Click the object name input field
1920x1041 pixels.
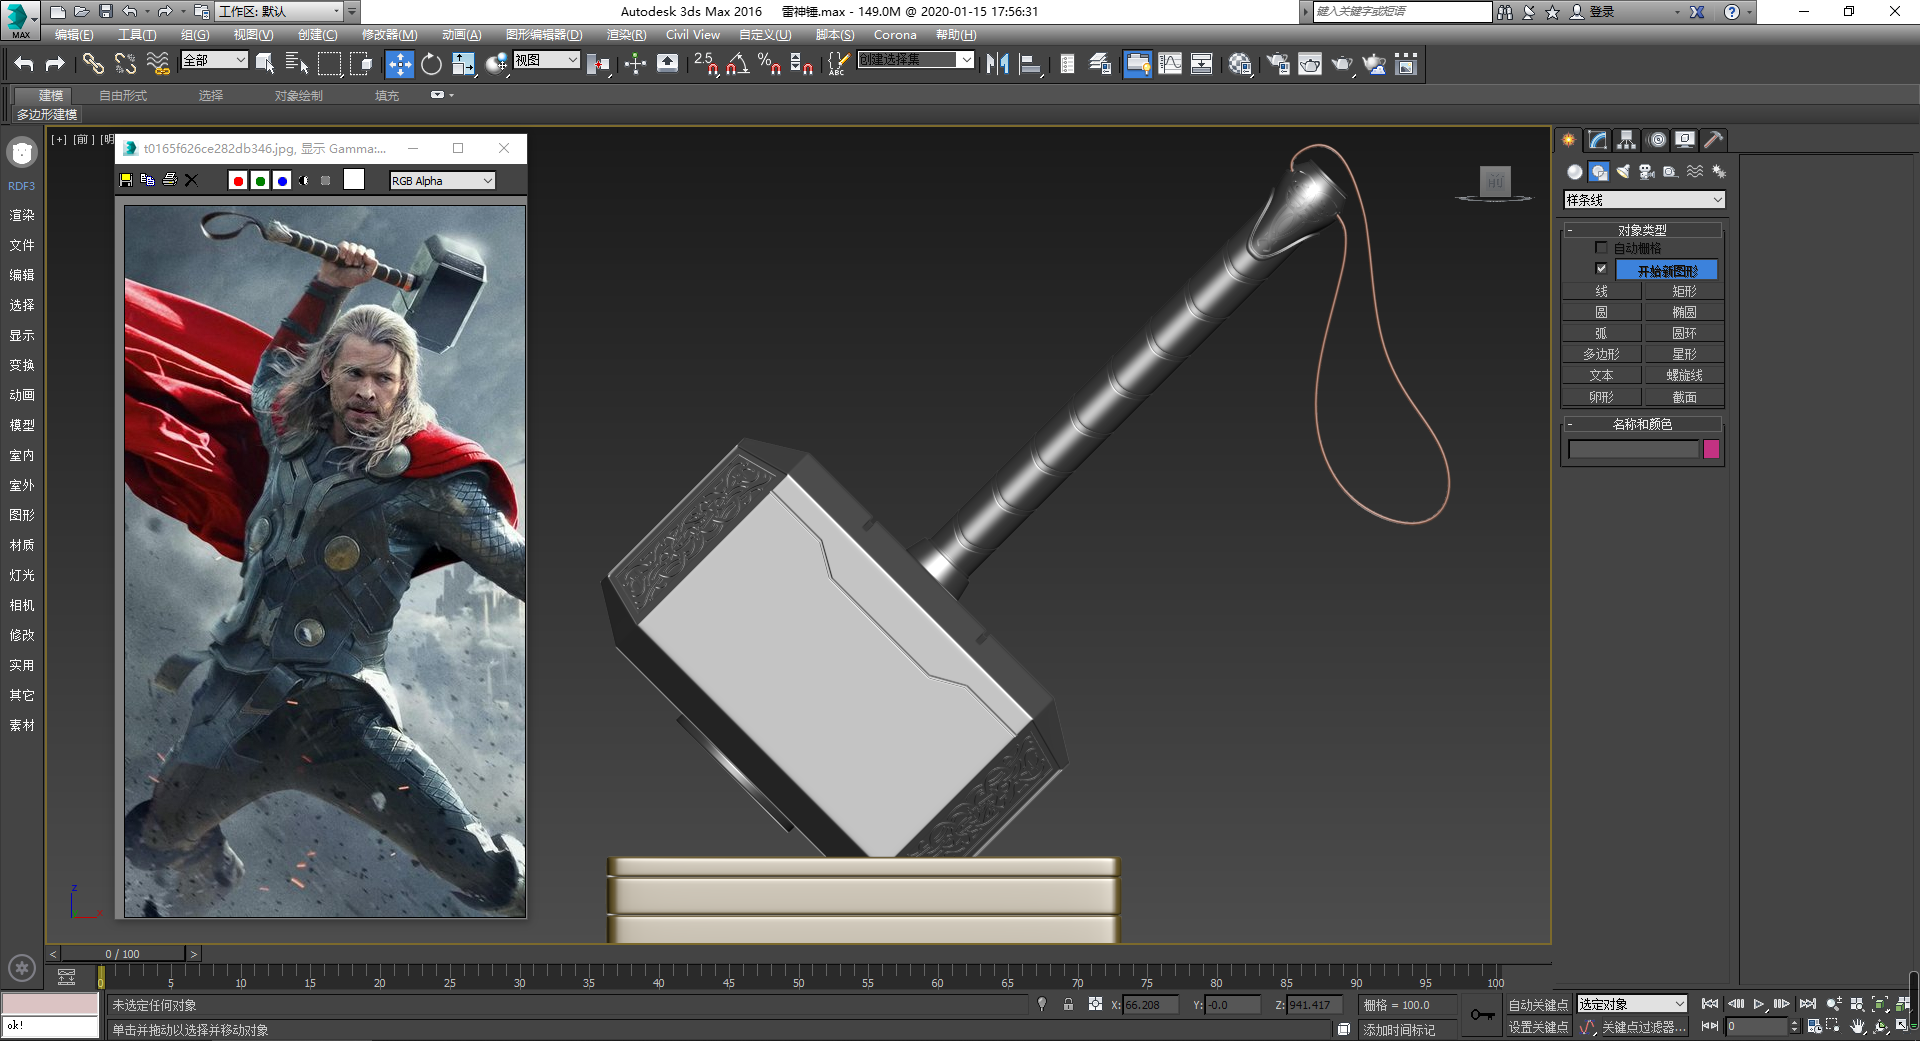[x=1634, y=449]
